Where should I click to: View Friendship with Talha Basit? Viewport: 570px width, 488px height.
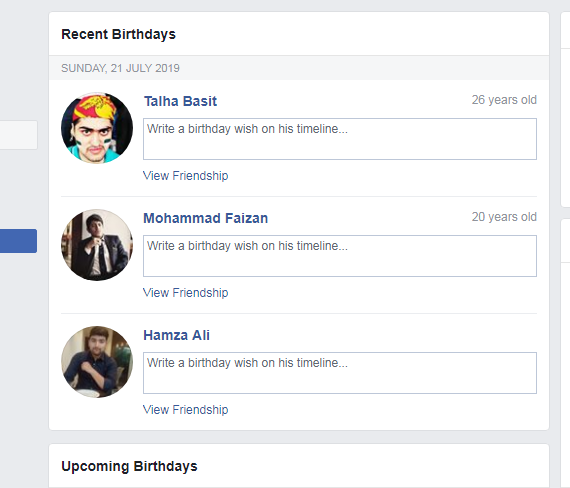coord(185,176)
